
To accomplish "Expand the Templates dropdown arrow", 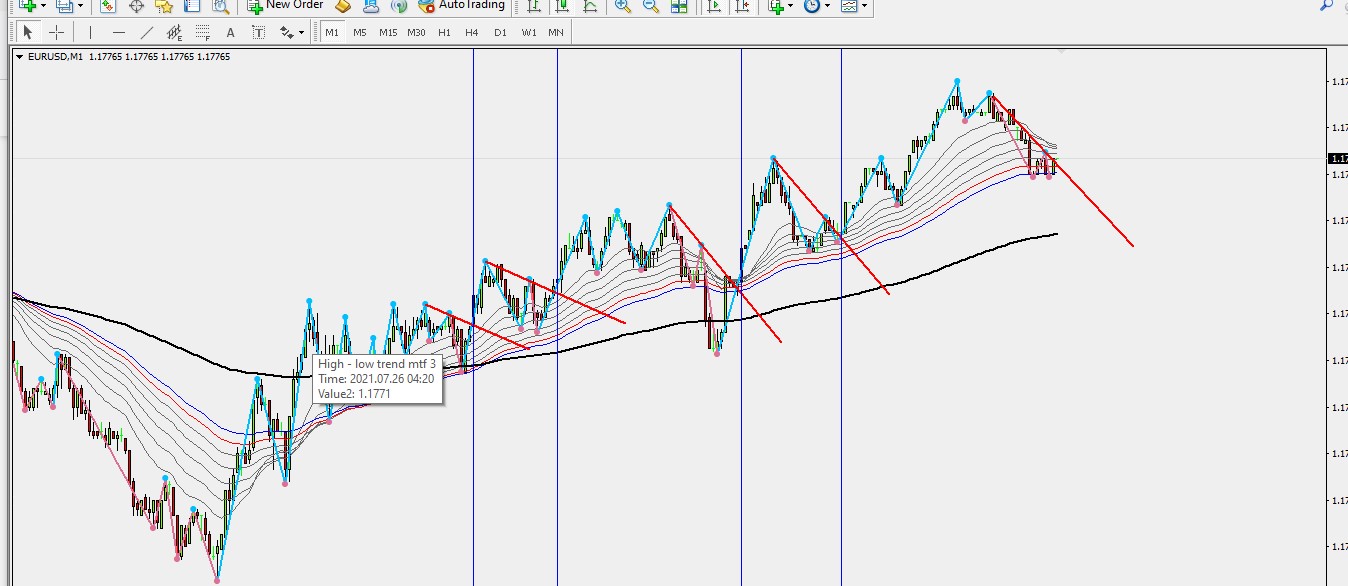I will 864,6.
